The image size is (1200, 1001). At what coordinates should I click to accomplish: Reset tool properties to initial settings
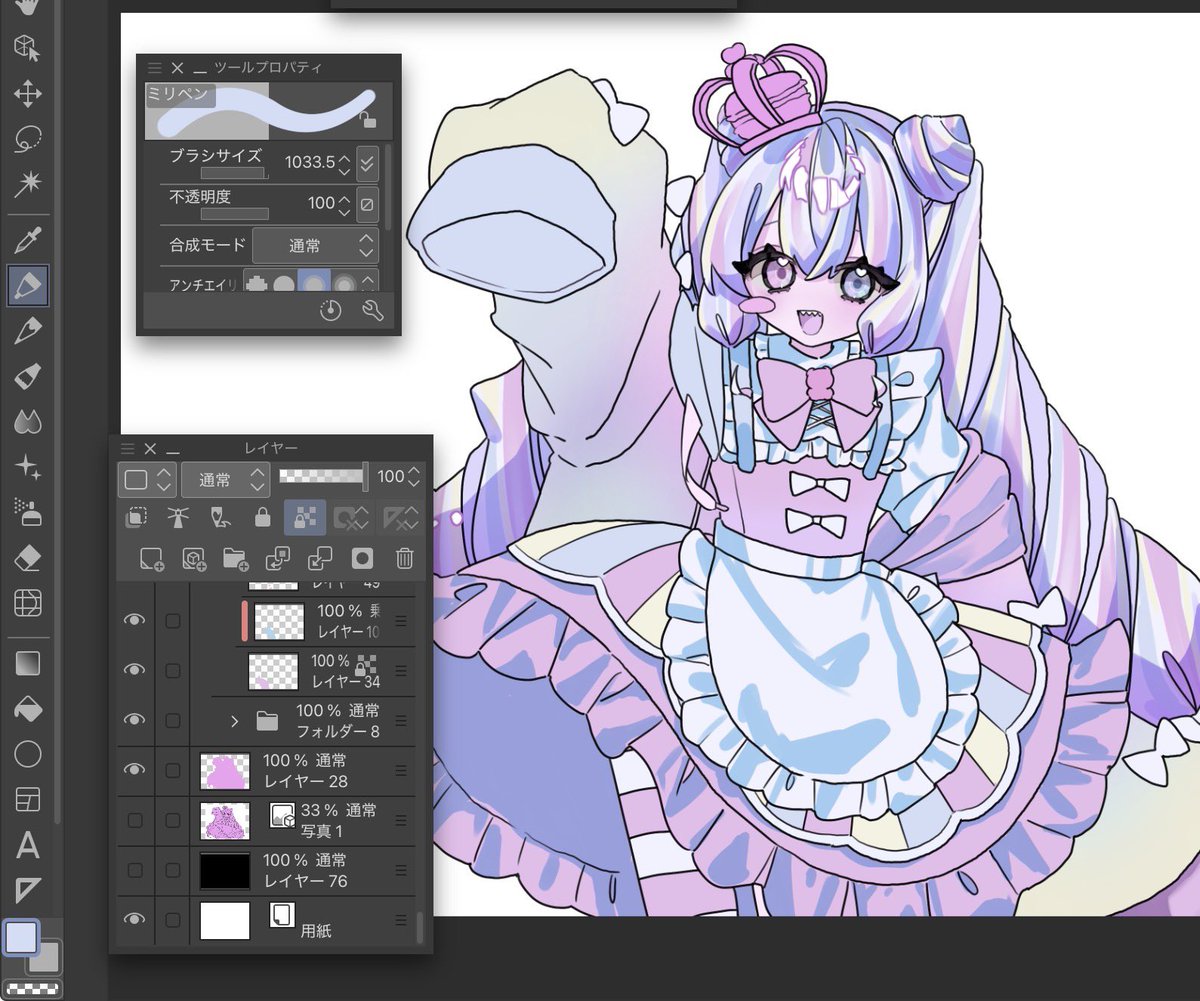pyautogui.click(x=330, y=311)
